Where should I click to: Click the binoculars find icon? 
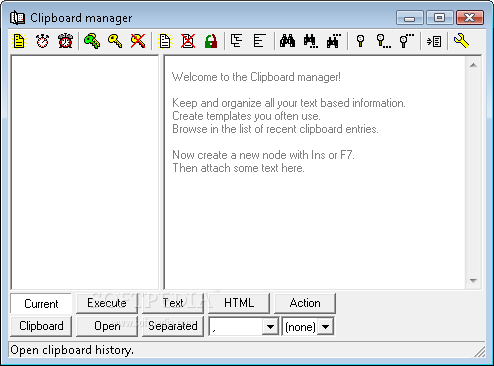287,41
